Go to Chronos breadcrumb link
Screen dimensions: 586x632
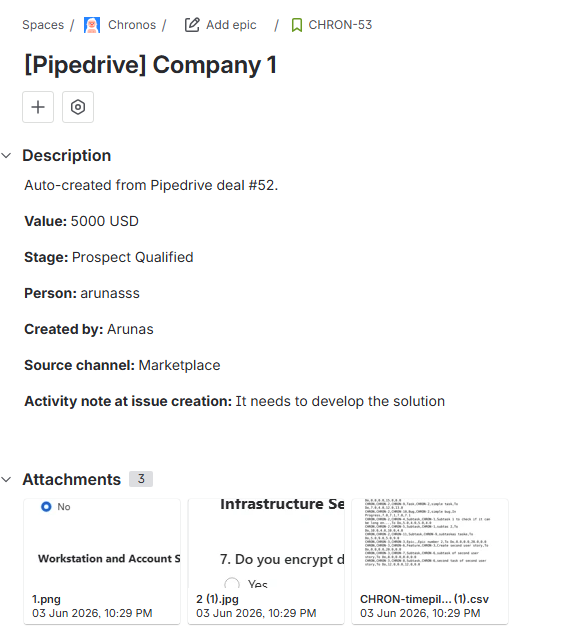(132, 25)
